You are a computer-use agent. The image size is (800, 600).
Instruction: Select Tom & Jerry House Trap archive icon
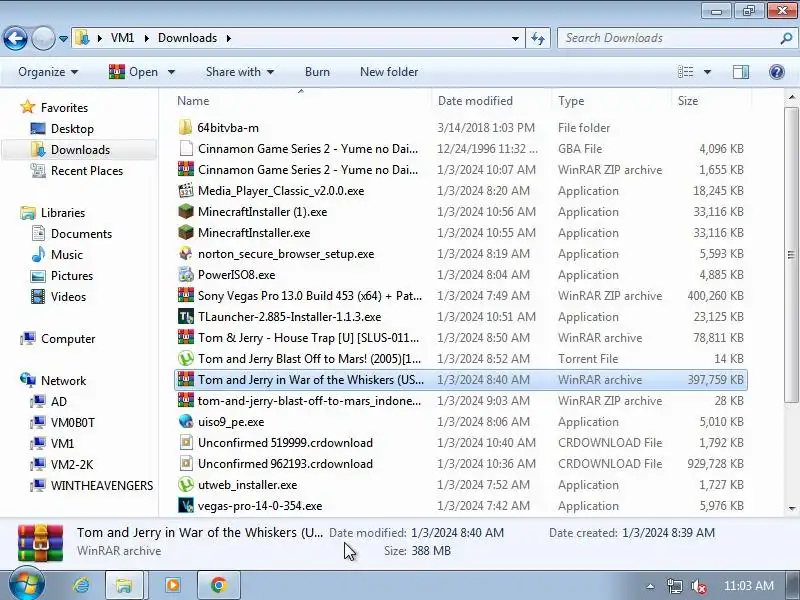point(186,337)
